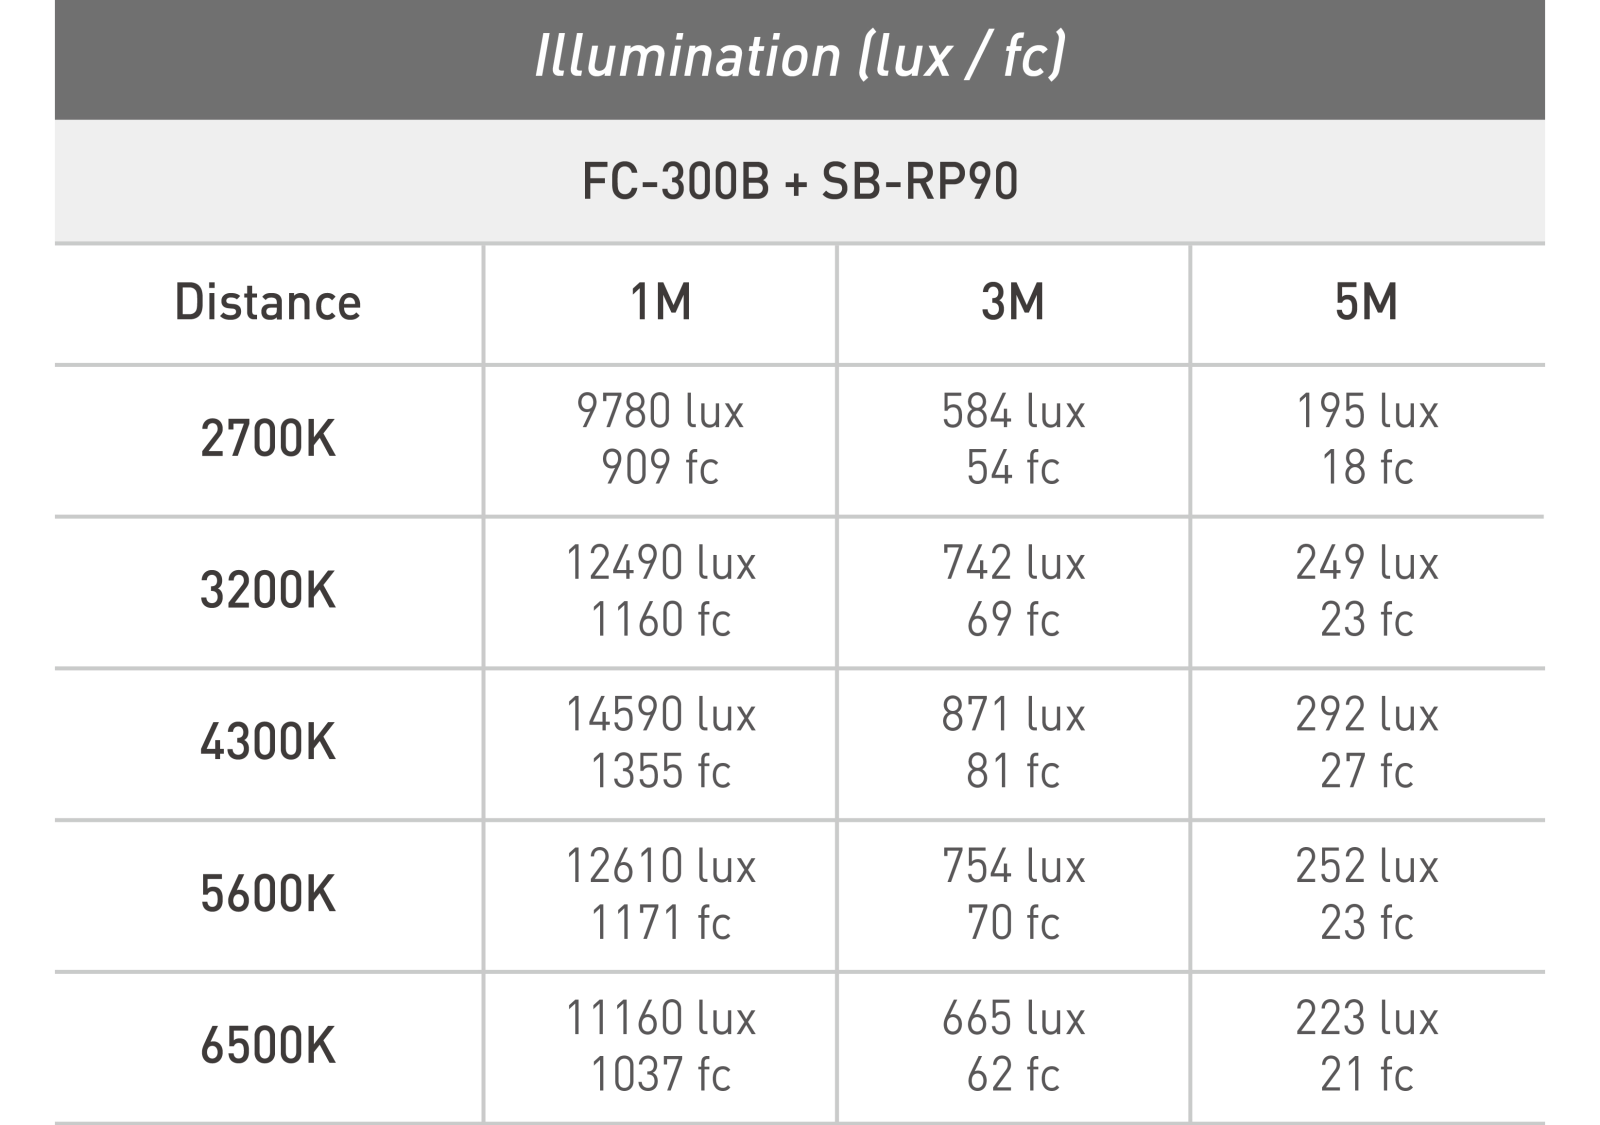
Task: Click the 1M column header
Action: tap(660, 303)
